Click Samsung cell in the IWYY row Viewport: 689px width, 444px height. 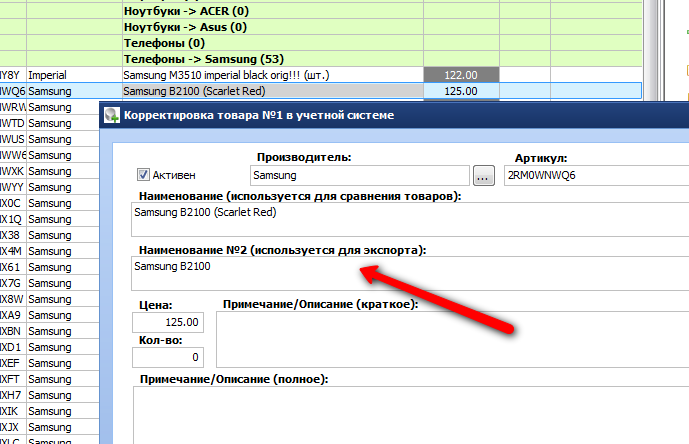pos(63,187)
